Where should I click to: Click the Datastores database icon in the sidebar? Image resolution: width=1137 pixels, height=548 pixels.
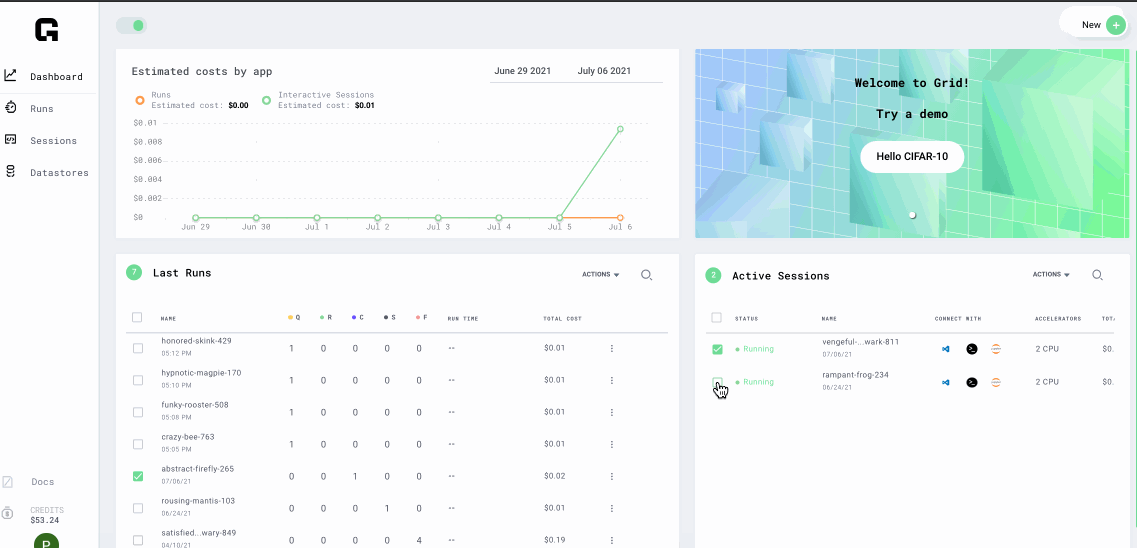[10, 172]
